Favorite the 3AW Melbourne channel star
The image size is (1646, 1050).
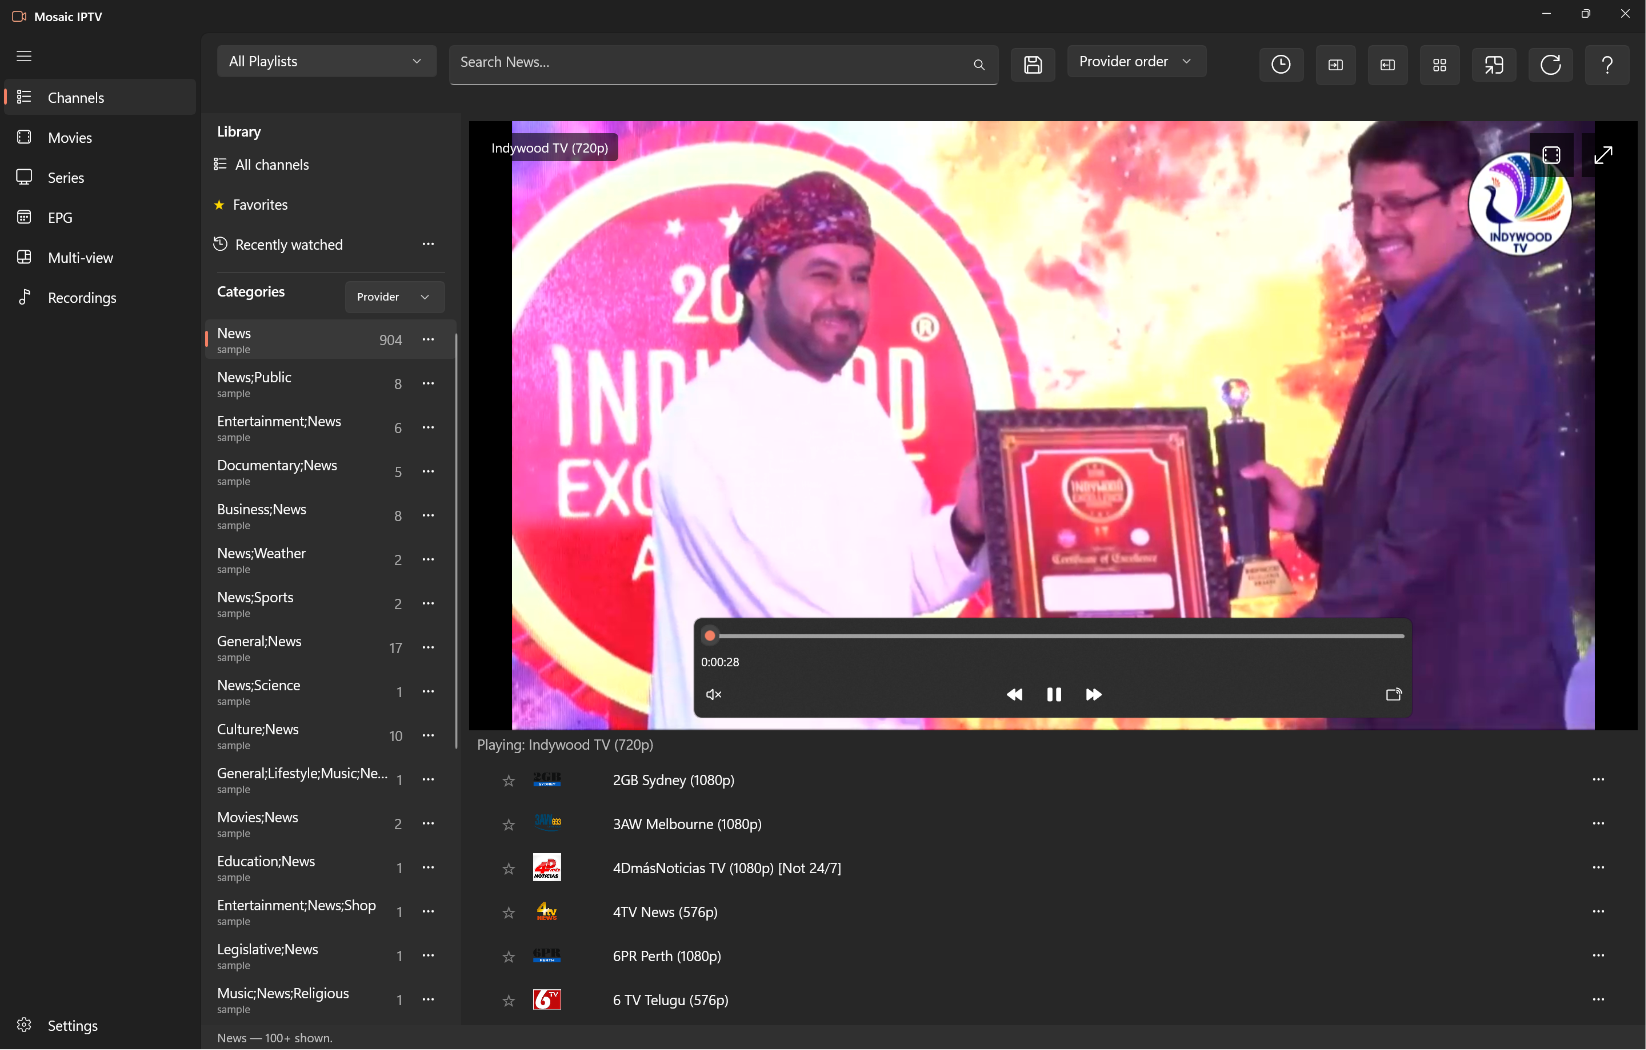(508, 825)
